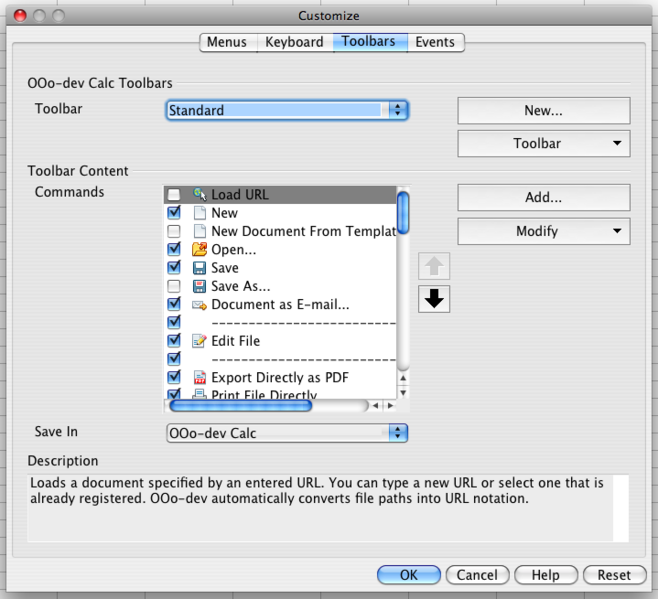This screenshot has height=599, width=658.
Task: Move command down with black arrow
Action: coord(434,299)
